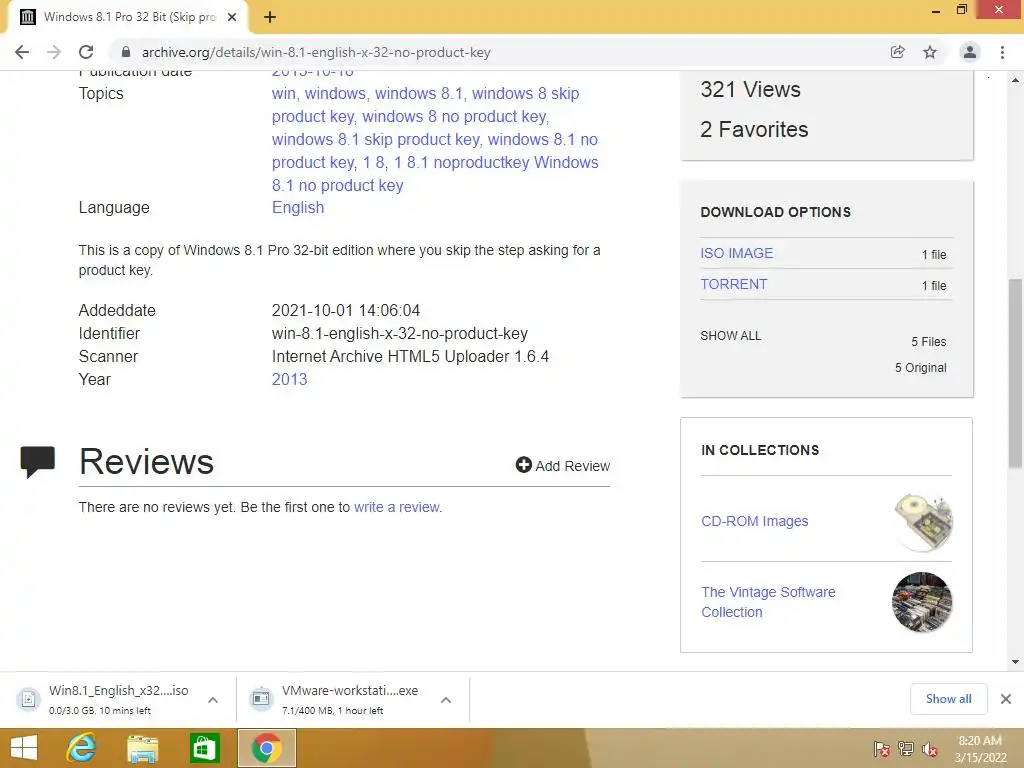The height and width of the screenshot is (768, 1024).
Task: Click the Addeddate value 2021-10-01 14:06:04
Action: click(345, 311)
